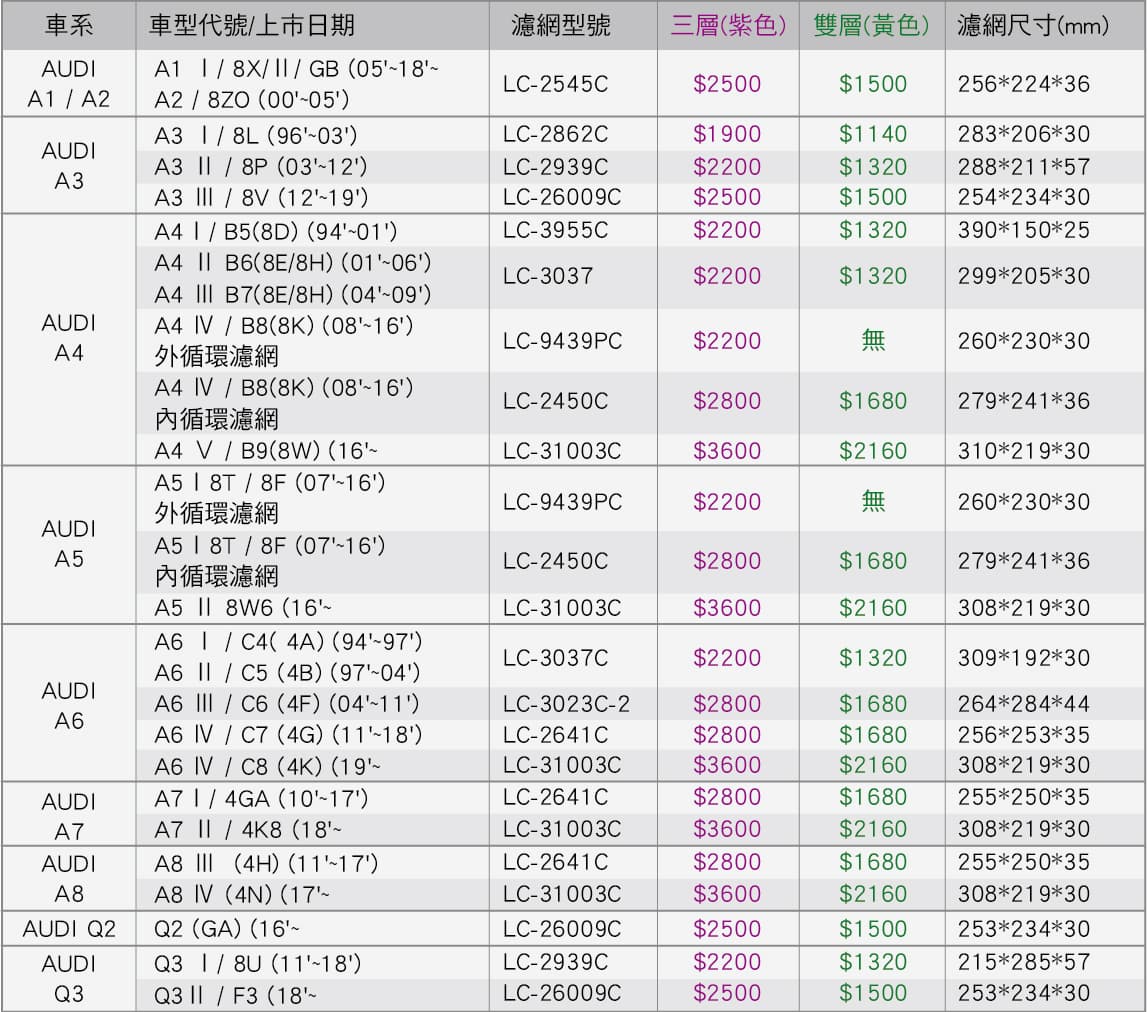Select row A6 III / C6 (4F) (04'~11')
Image resolution: width=1147 pixels, height=1012 pixels.
(x=287, y=704)
